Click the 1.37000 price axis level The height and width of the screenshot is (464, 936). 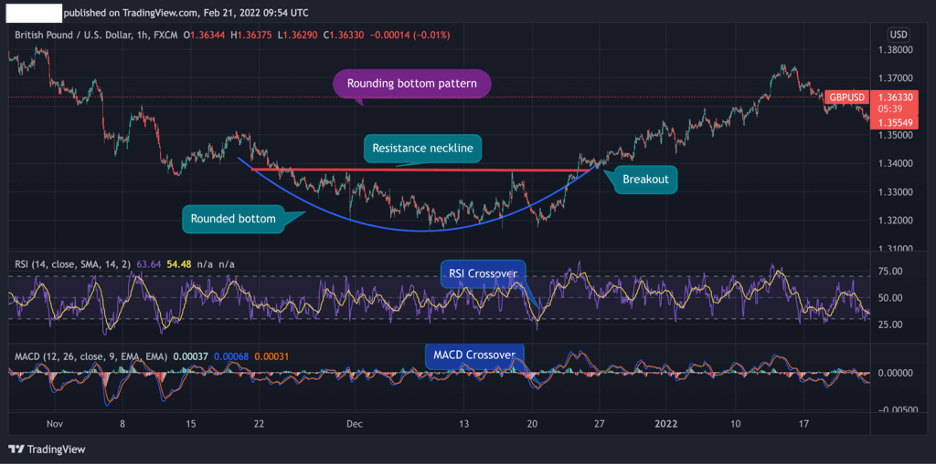click(897, 78)
